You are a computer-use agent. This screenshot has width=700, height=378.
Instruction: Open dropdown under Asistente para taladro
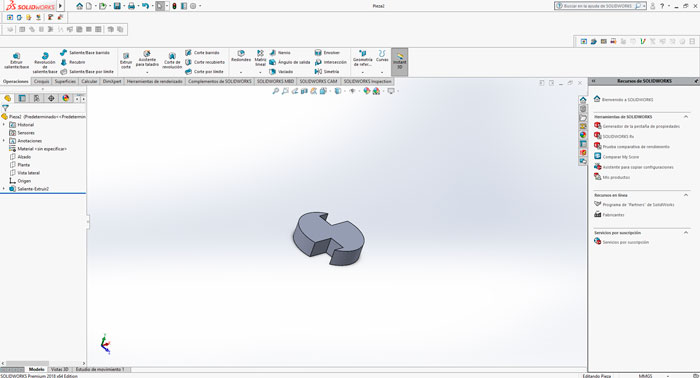(x=147, y=72)
